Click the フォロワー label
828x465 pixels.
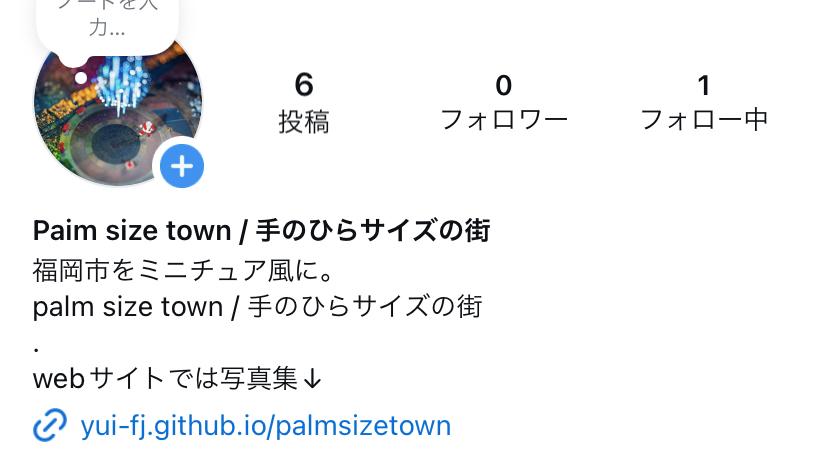(x=504, y=120)
